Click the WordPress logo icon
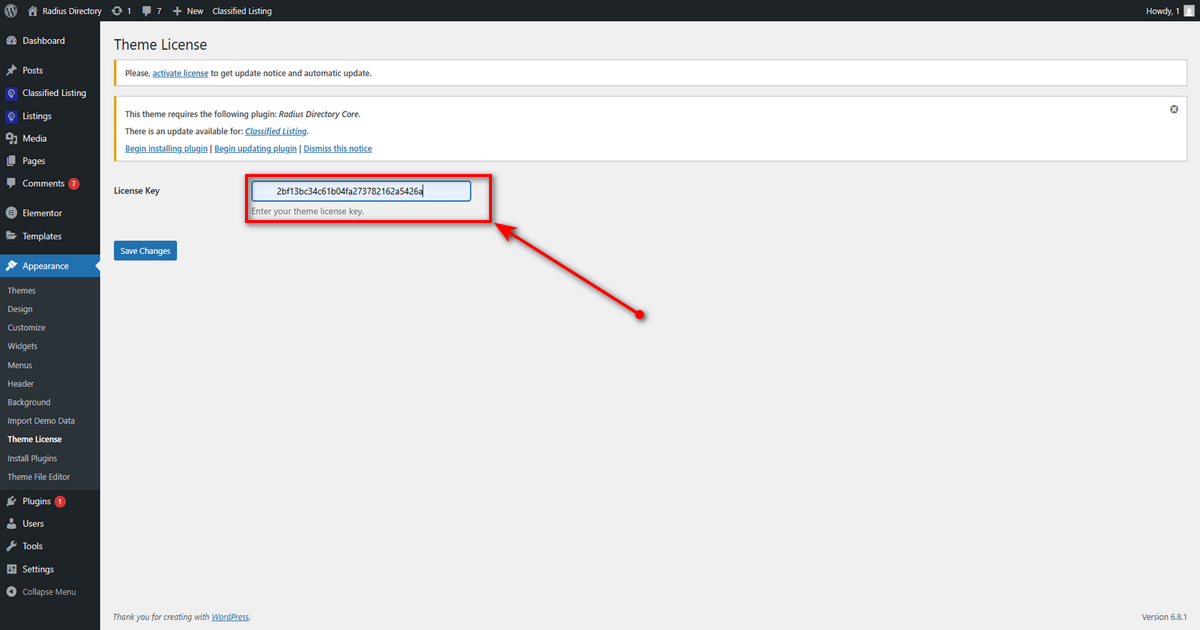This screenshot has height=630, width=1200. [11, 11]
